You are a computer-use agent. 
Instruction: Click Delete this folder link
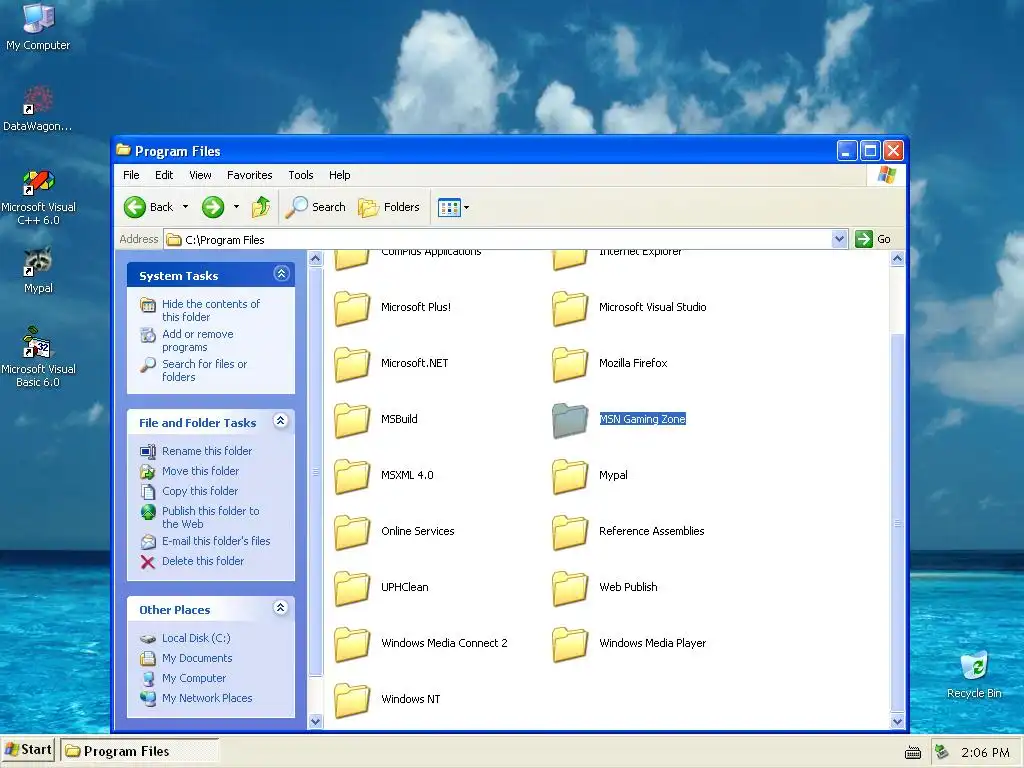coord(202,561)
